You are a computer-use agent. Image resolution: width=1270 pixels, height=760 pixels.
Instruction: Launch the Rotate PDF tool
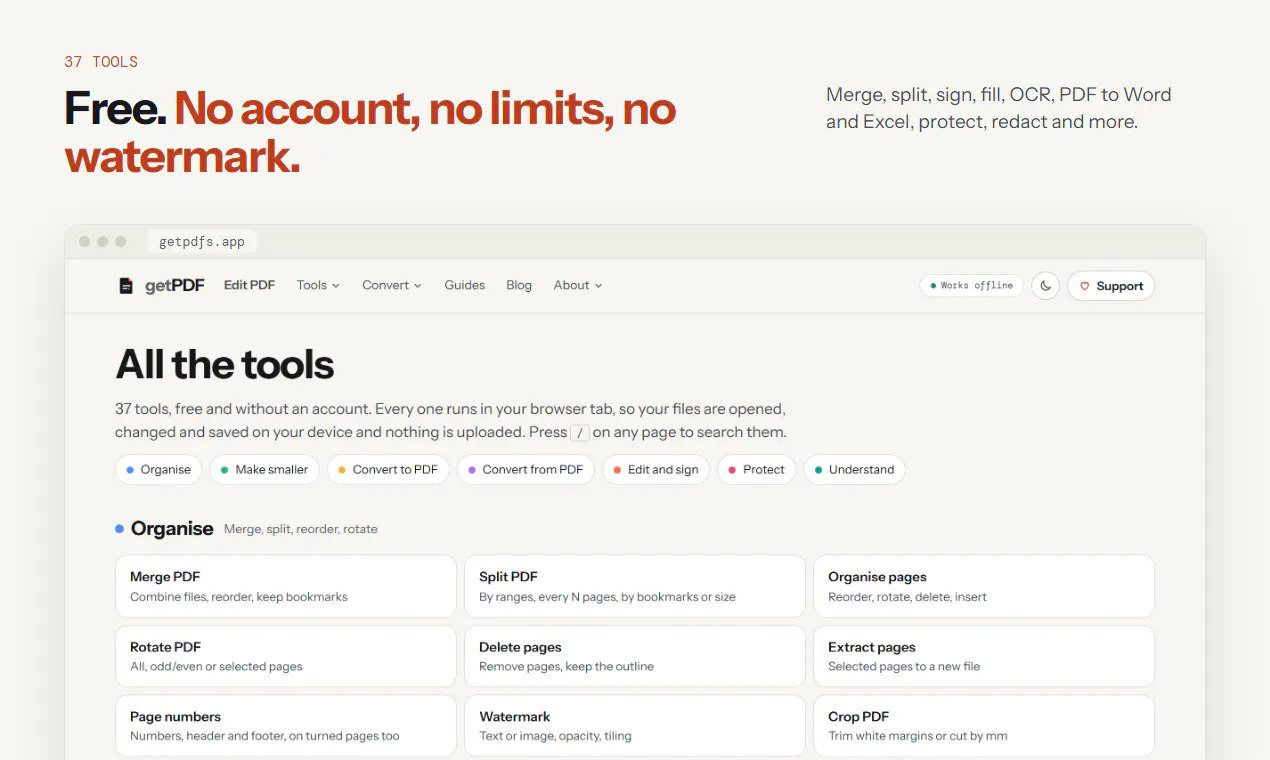286,657
